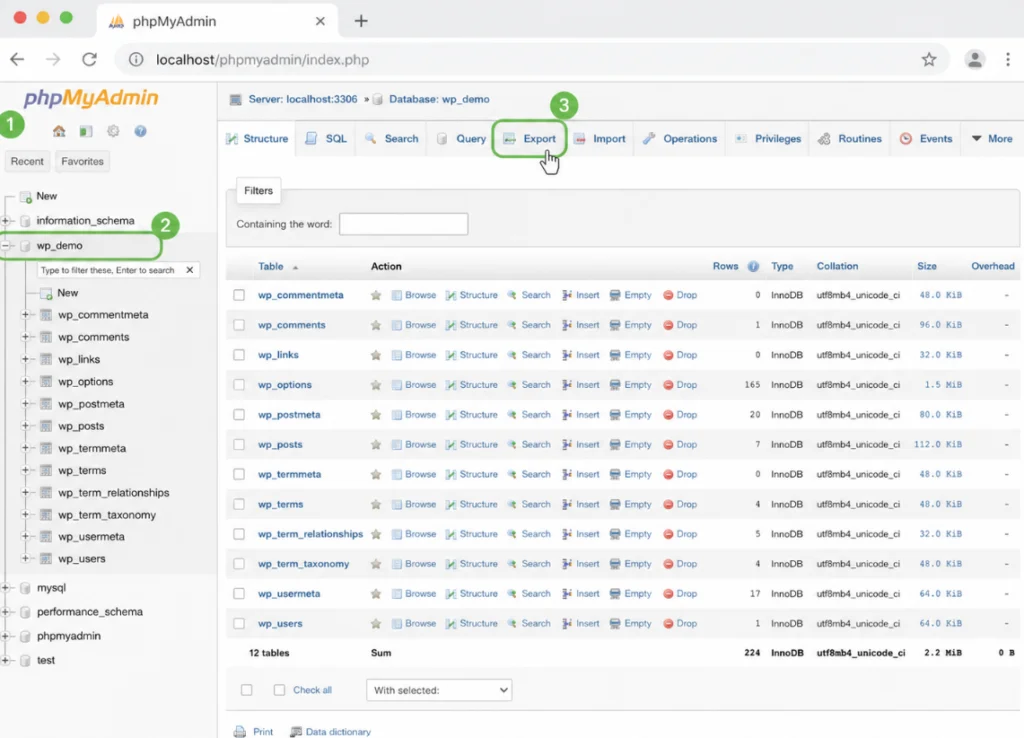View site information icon in address bar

pos(136,59)
